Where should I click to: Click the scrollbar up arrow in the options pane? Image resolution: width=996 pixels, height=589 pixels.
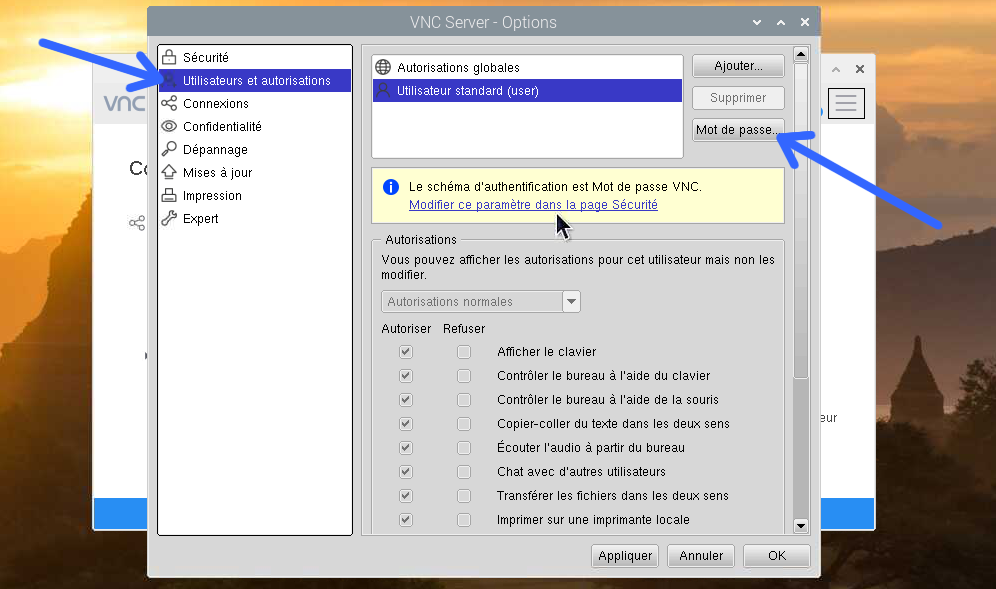[801, 54]
